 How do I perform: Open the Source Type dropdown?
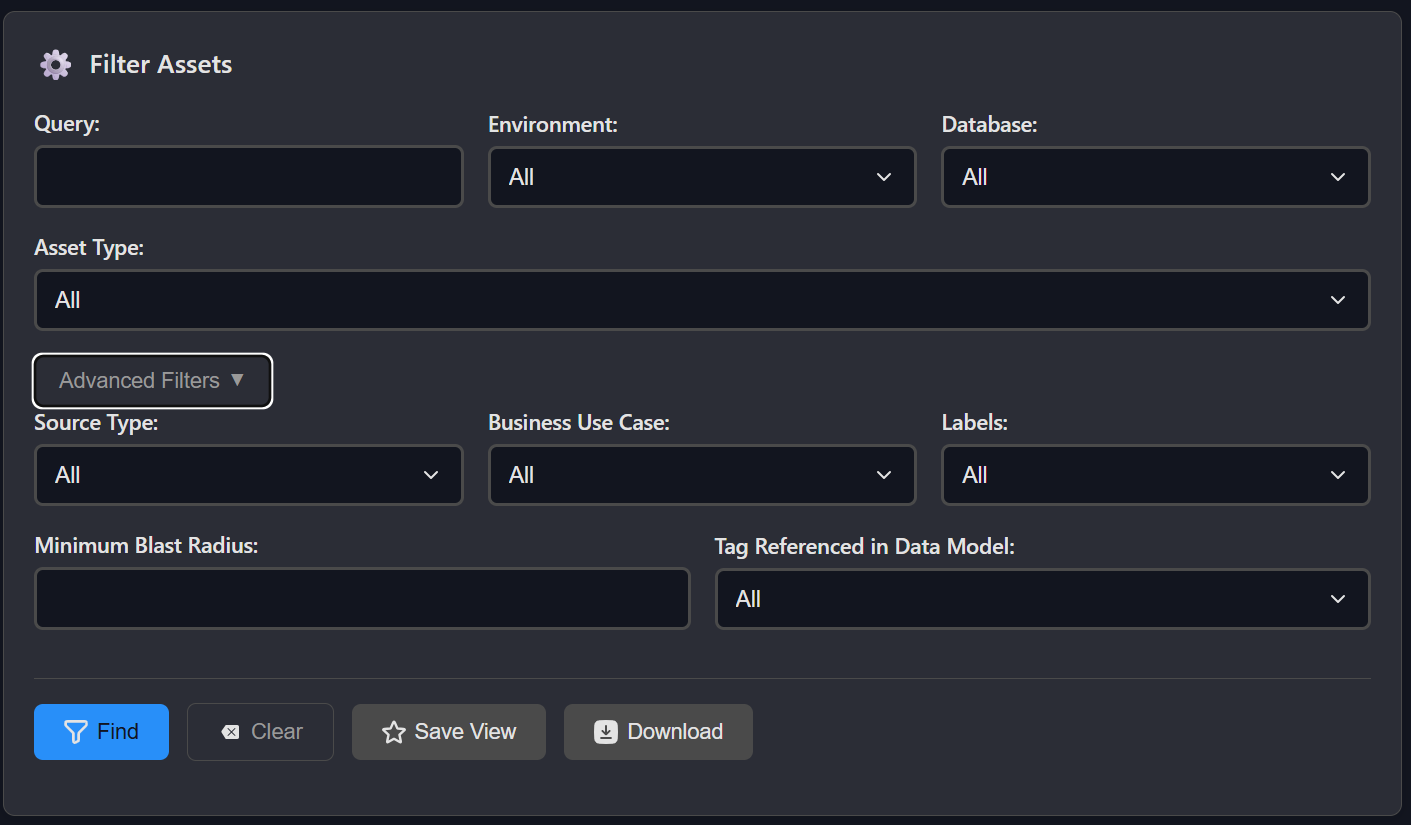[248, 475]
